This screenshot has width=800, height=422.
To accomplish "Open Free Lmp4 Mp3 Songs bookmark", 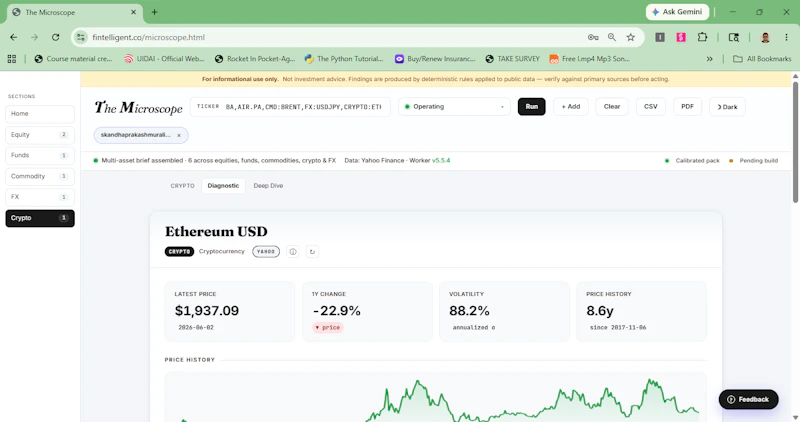I will point(589,59).
